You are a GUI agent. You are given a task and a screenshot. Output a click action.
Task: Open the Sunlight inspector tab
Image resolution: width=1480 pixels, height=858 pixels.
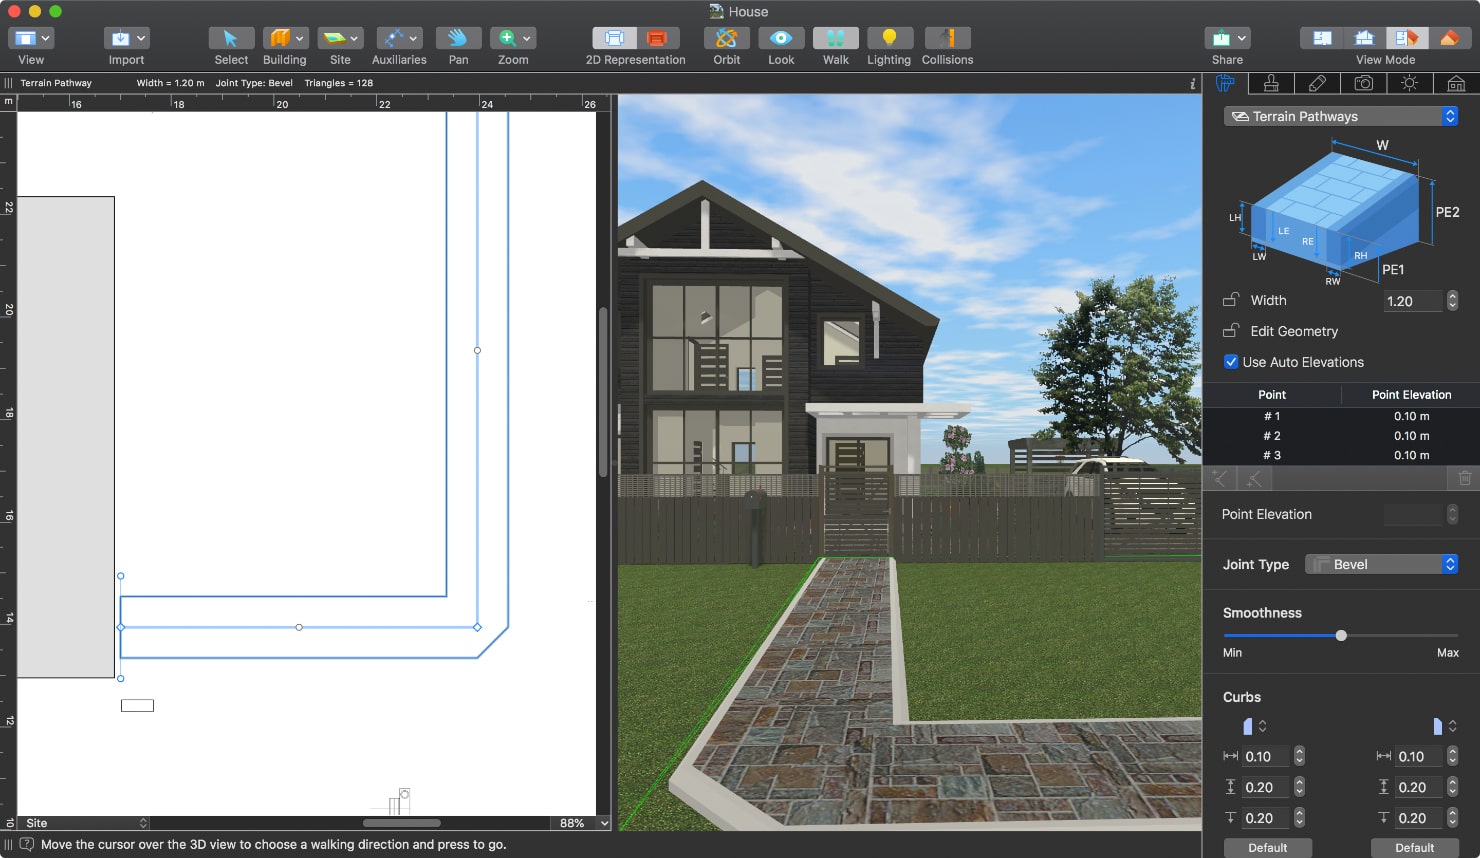(1410, 84)
